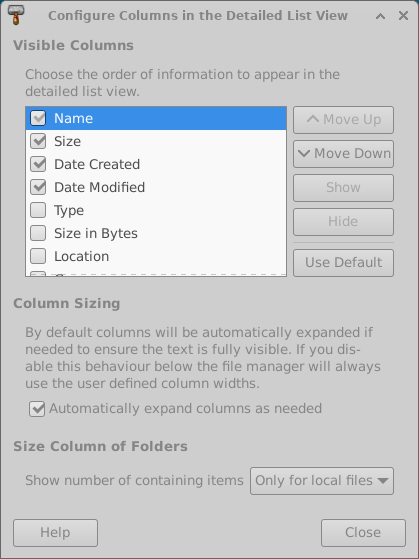Close the dialog with the X icon

click(x=403, y=16)
